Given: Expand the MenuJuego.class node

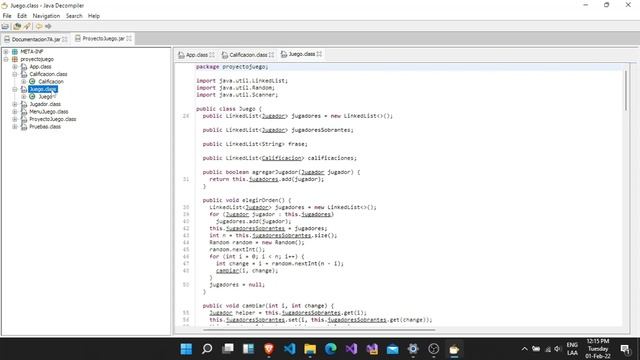Looking at the screenshot, I should pos(15,112).
